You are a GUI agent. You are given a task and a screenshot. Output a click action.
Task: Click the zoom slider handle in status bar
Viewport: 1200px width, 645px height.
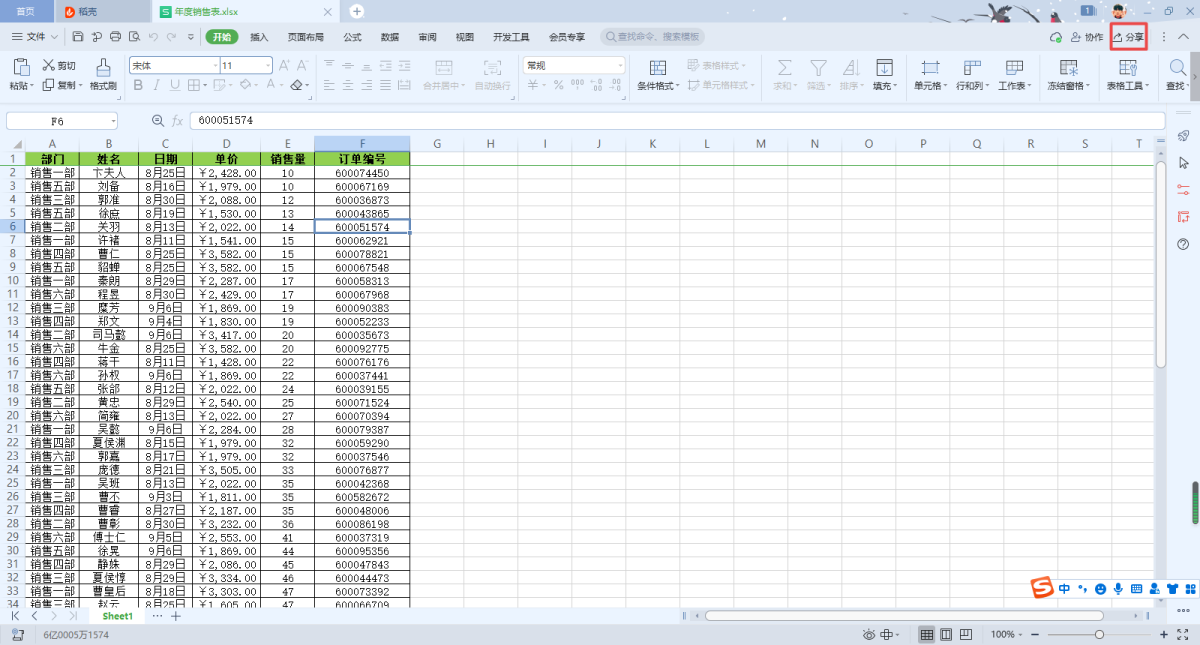[x=1099, y=635]
